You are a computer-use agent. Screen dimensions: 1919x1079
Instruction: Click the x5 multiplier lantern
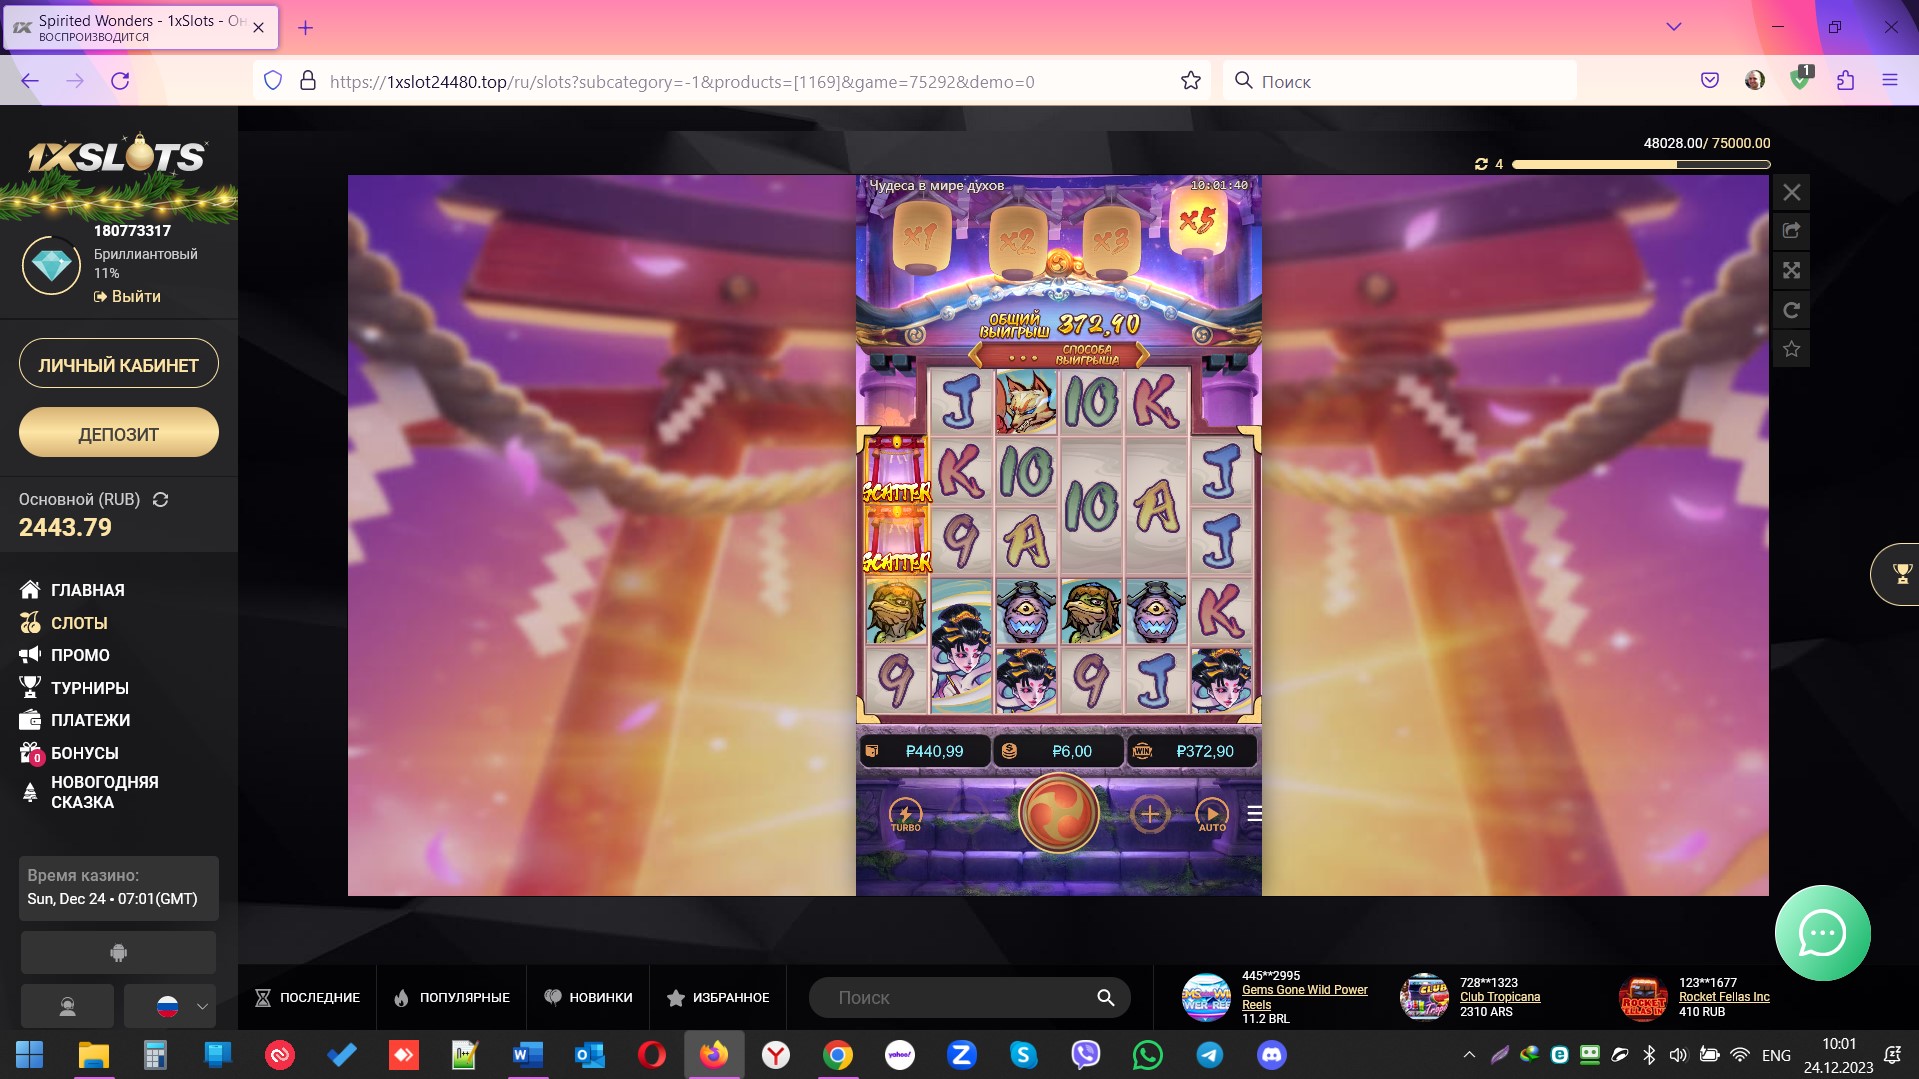tap(1197, 222)
